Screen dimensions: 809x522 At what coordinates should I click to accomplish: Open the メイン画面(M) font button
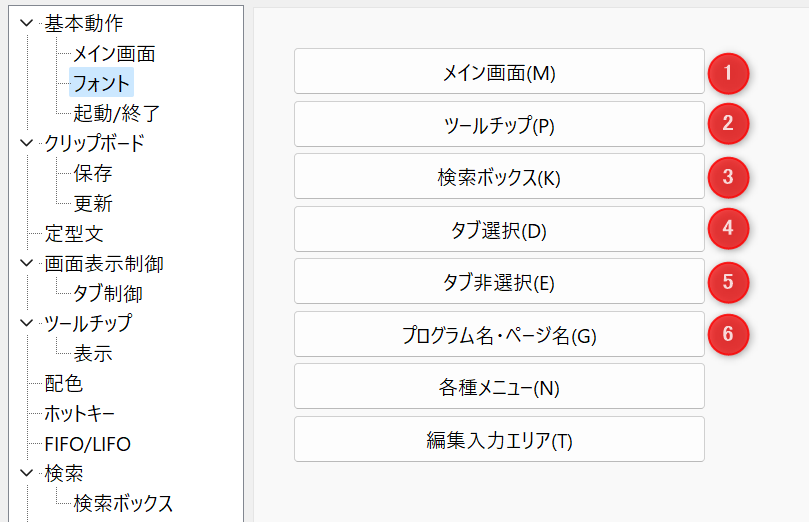[x=499, y=72]
